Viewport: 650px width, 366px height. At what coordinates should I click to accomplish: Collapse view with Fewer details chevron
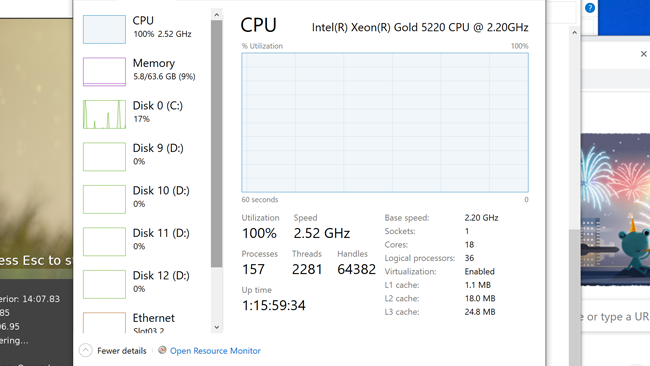85,350
